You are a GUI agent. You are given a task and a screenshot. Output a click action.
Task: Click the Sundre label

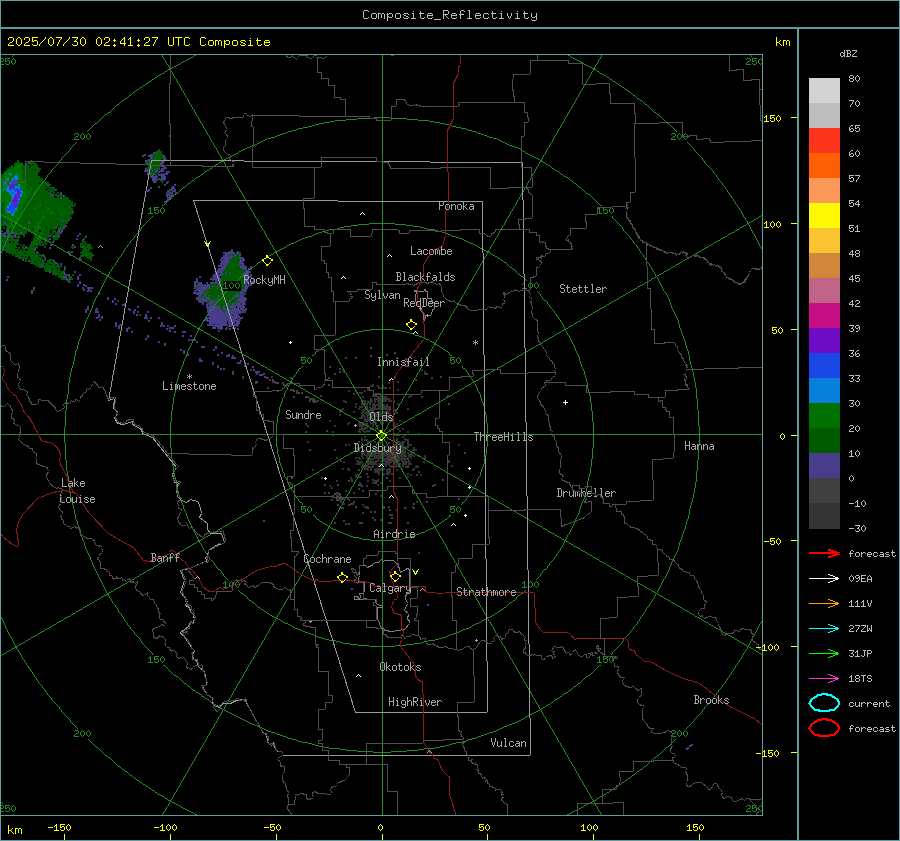pyautogui.click(x=303, y=415)
